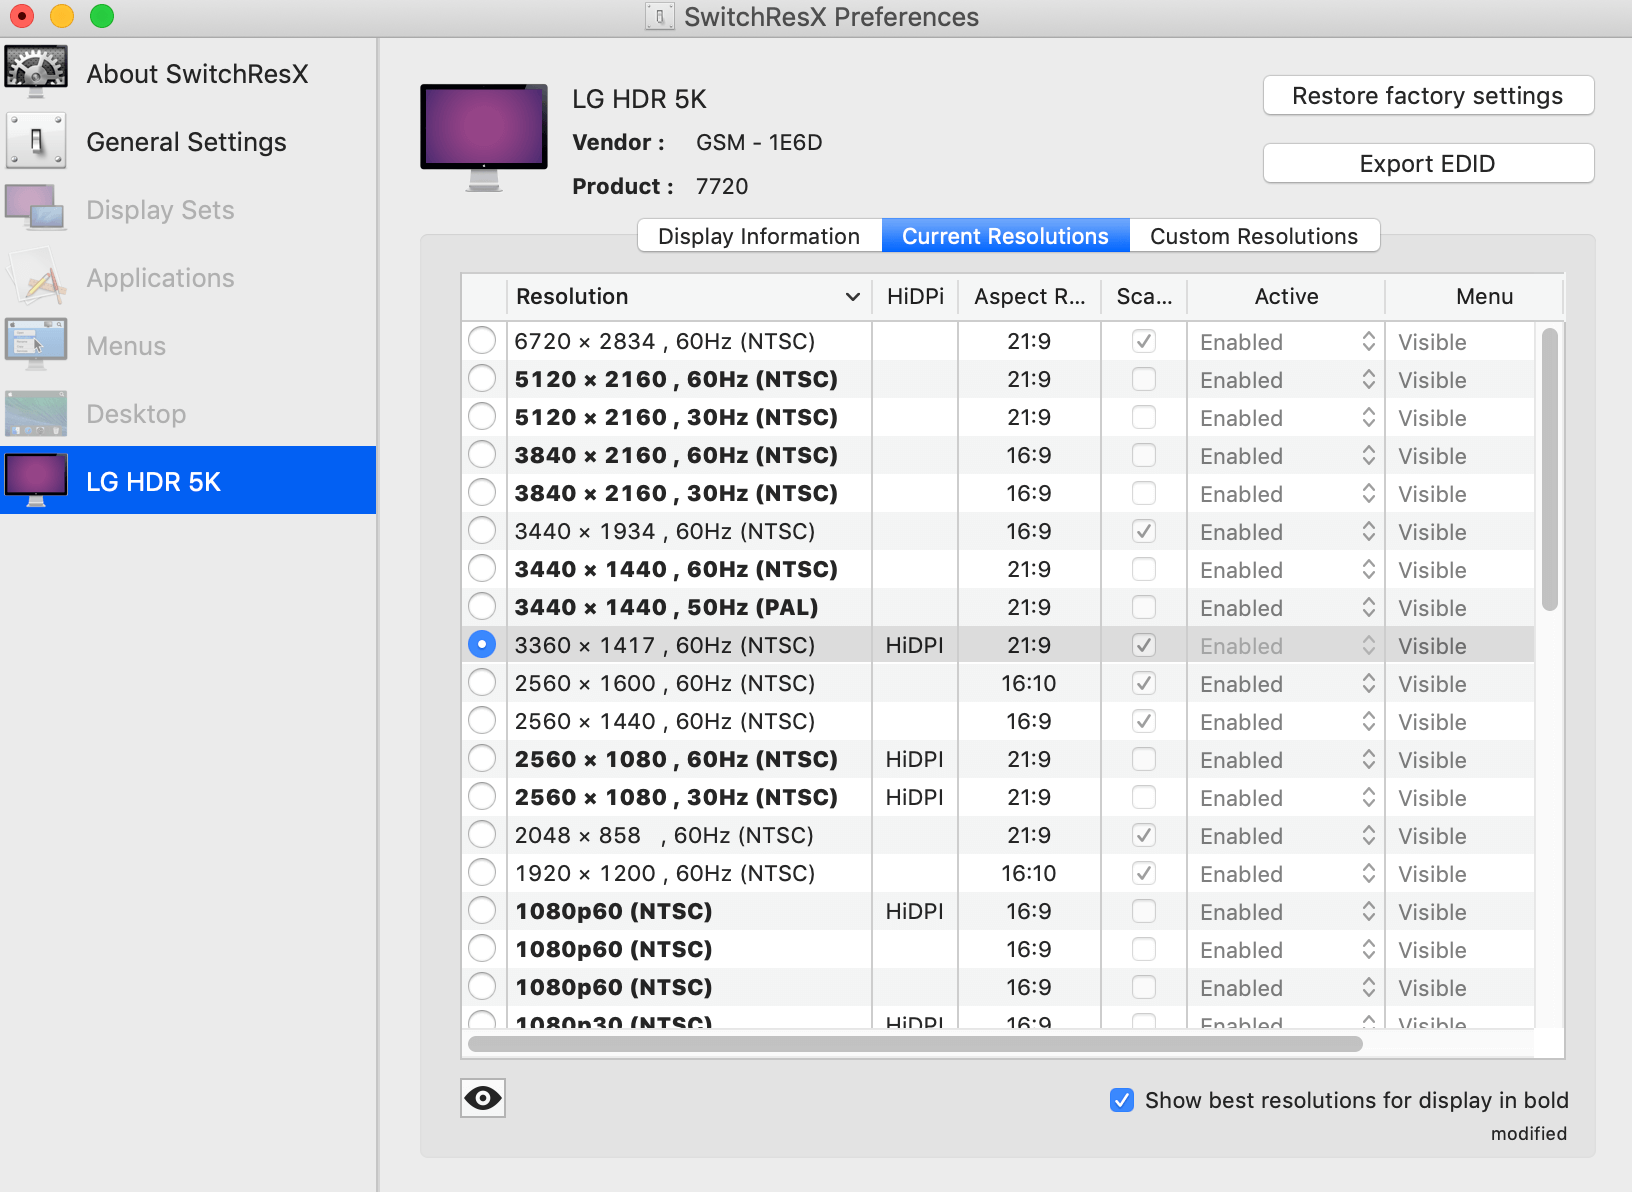Toggle scaled checkbox for 2560 × 1440
This screenshot has width=1632, height=1192.
(1144, 721)
